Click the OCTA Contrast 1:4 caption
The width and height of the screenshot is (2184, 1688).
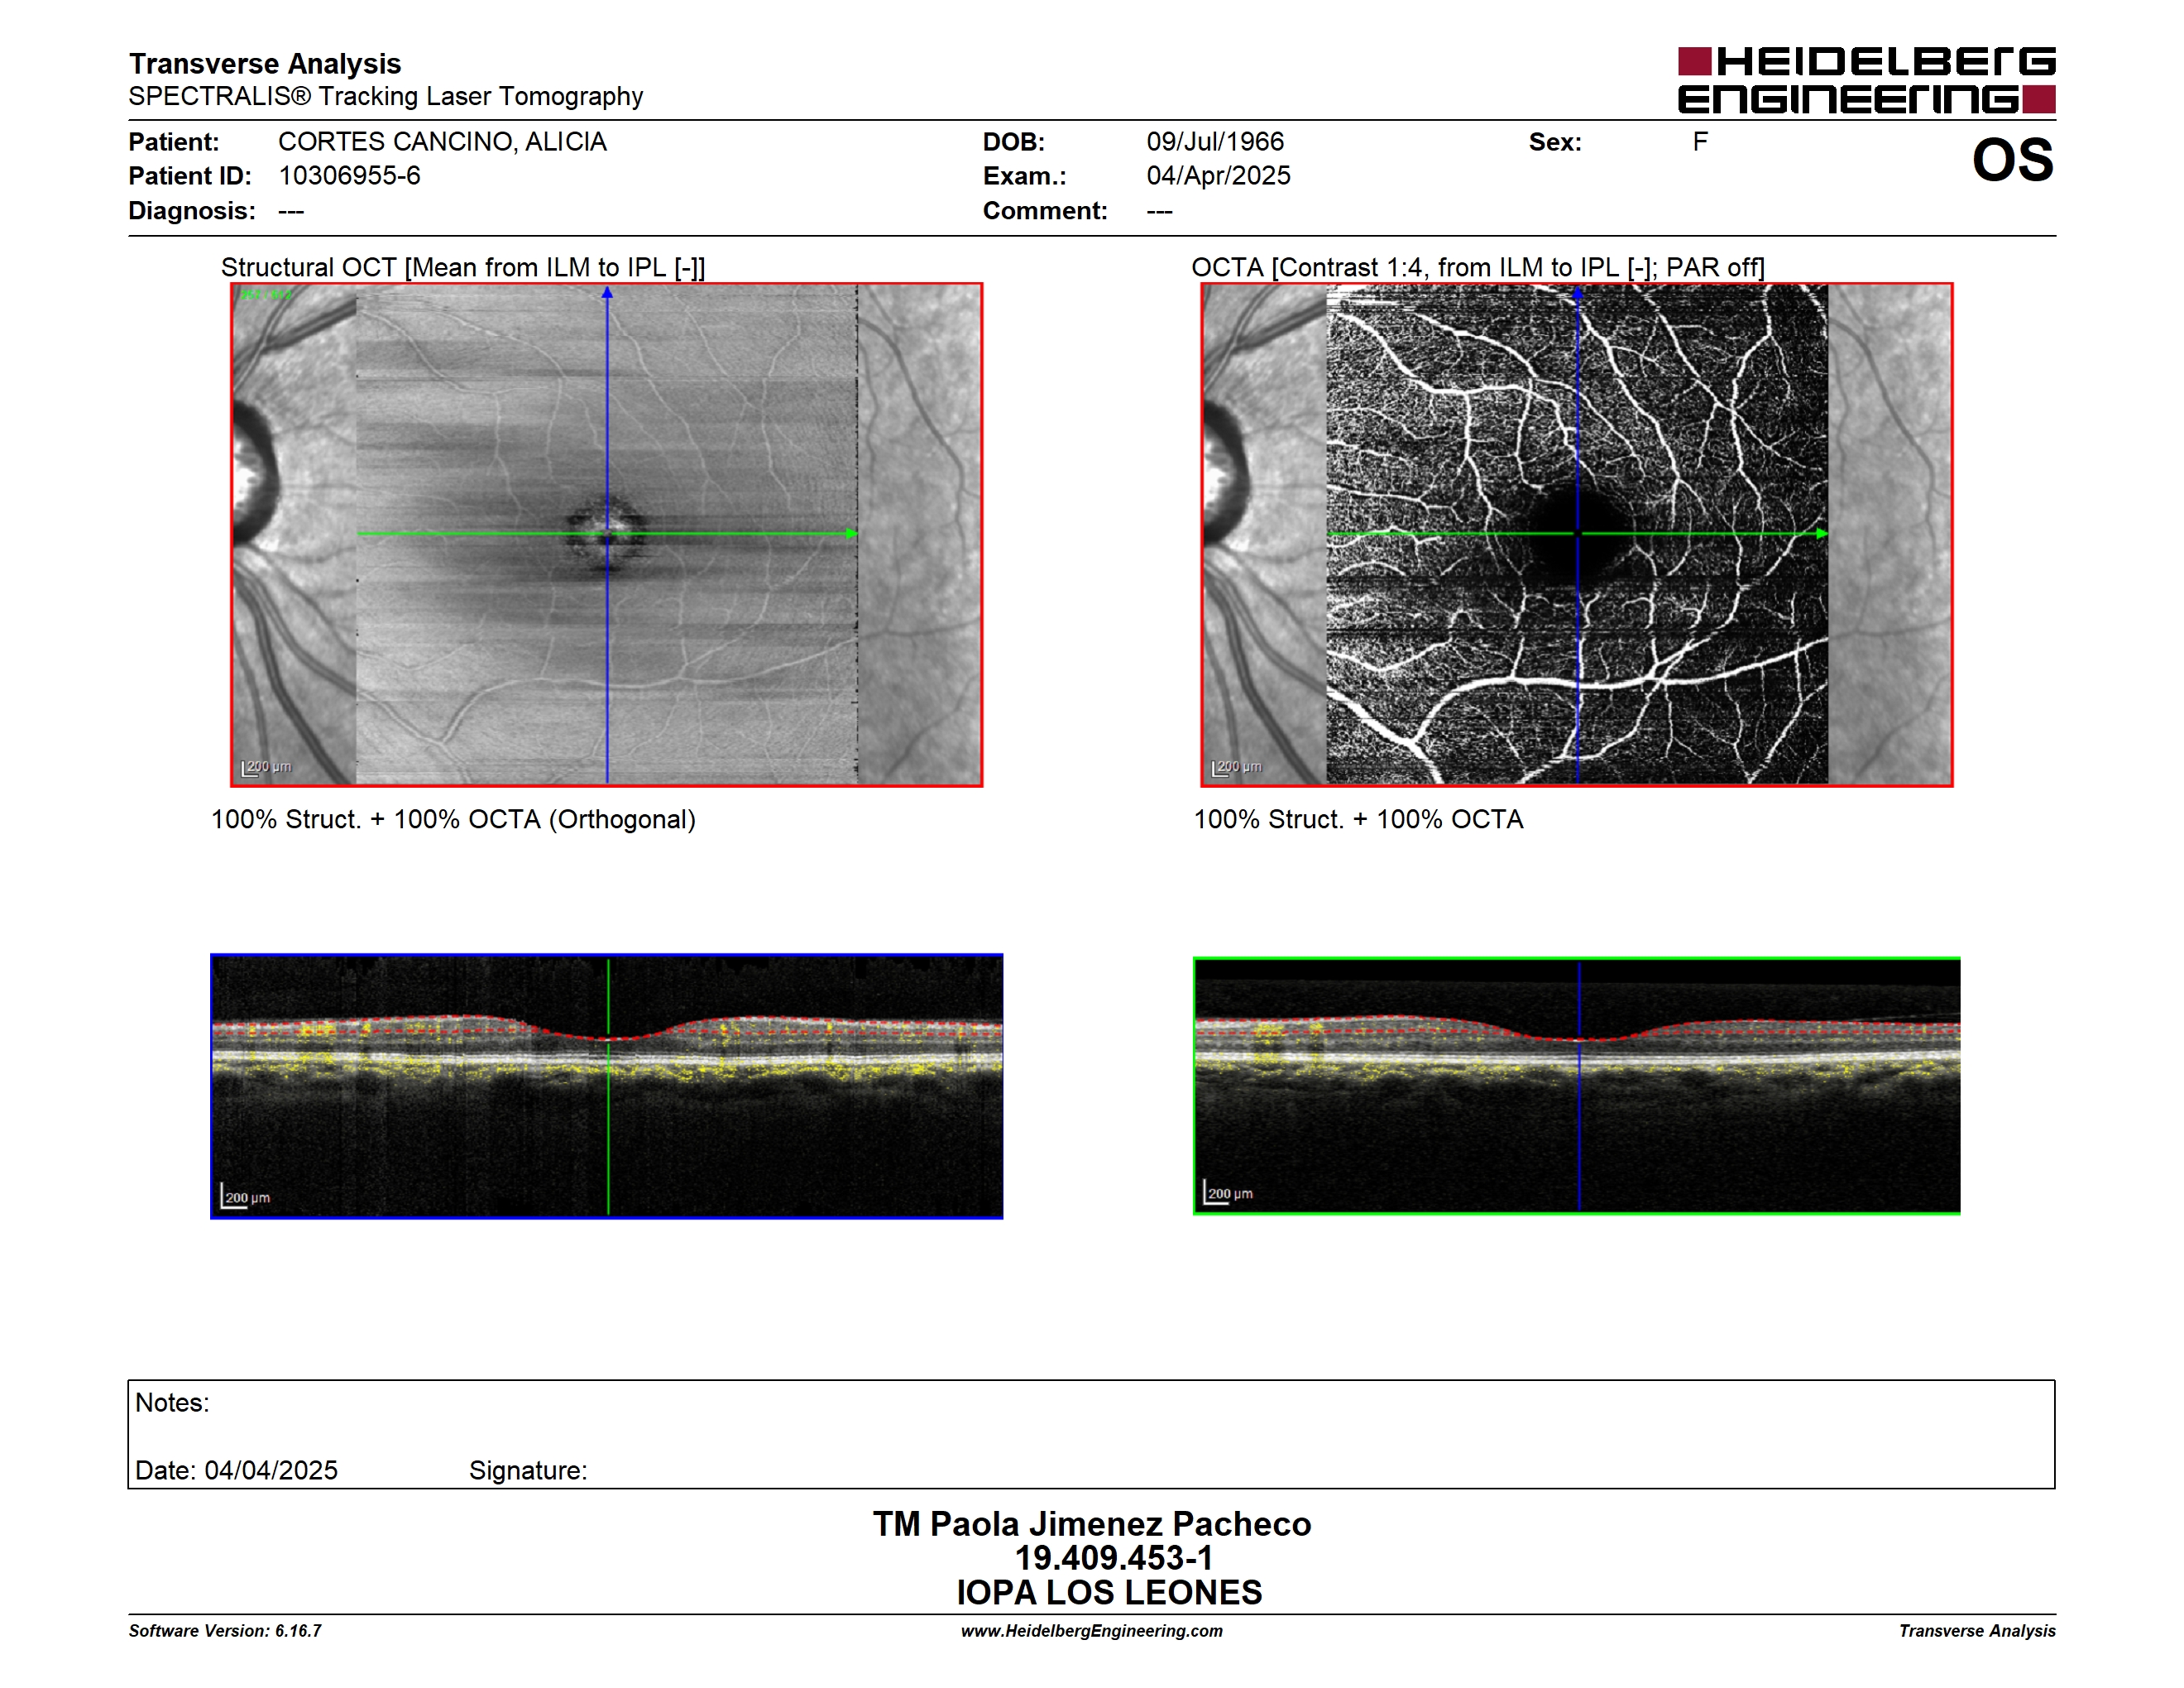coord(1477,267)
